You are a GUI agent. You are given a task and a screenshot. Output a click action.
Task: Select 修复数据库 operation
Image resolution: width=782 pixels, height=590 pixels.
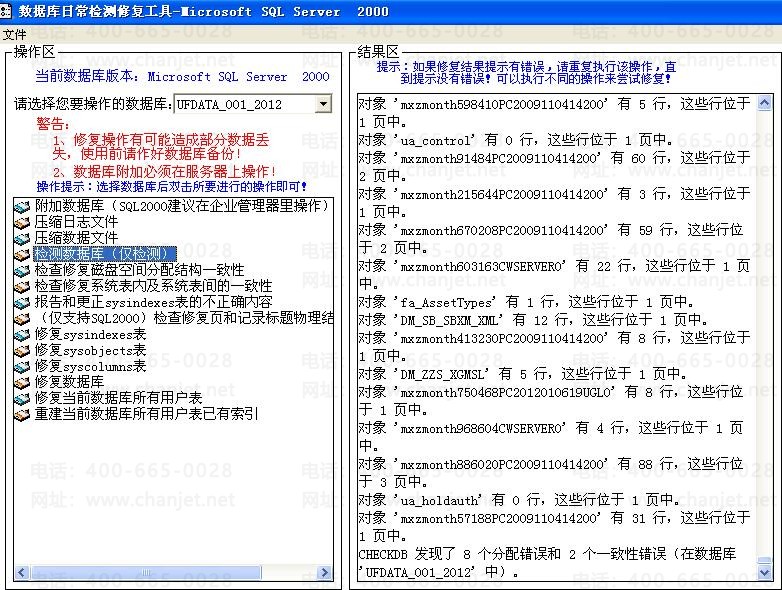pyautogui.click(x=69, y=382)
